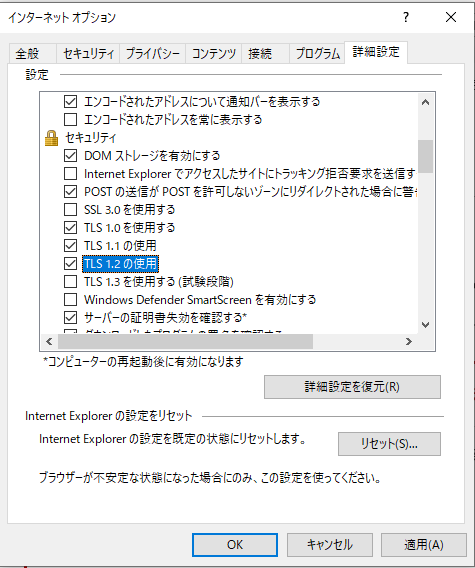Screen dimensions: 475x568
Task: Open the 全般 tab
Action: coord(33,54)
